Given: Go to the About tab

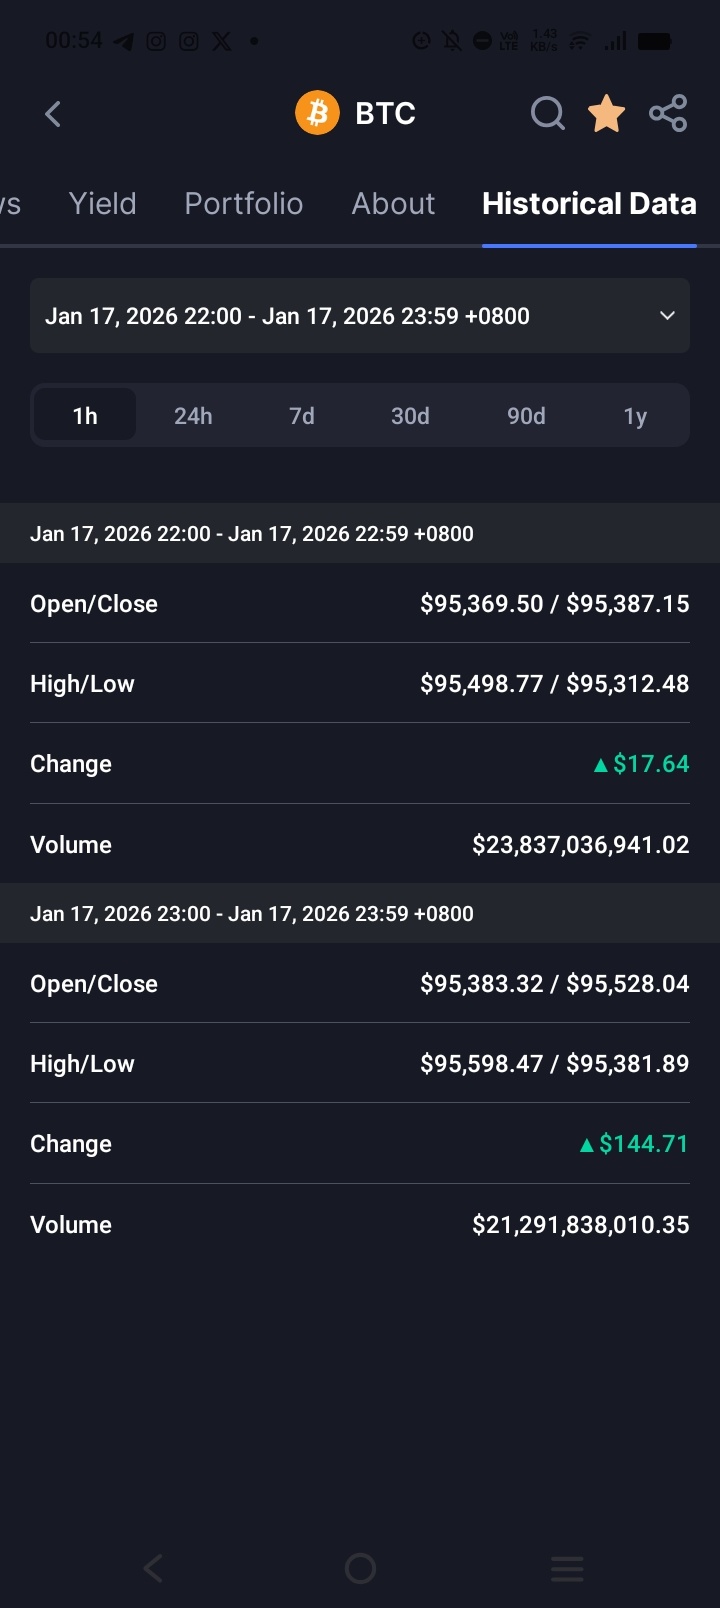Looking at the screenshot, I should coord(393,204).
